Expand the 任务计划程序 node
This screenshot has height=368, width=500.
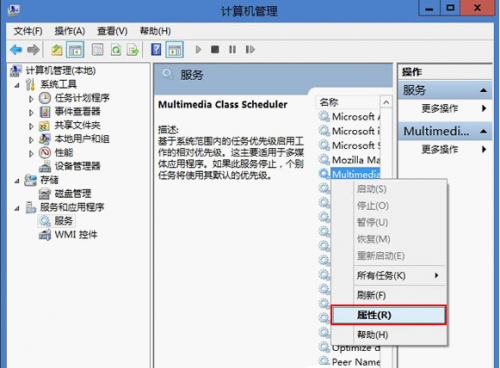click(x=31, y=99)
